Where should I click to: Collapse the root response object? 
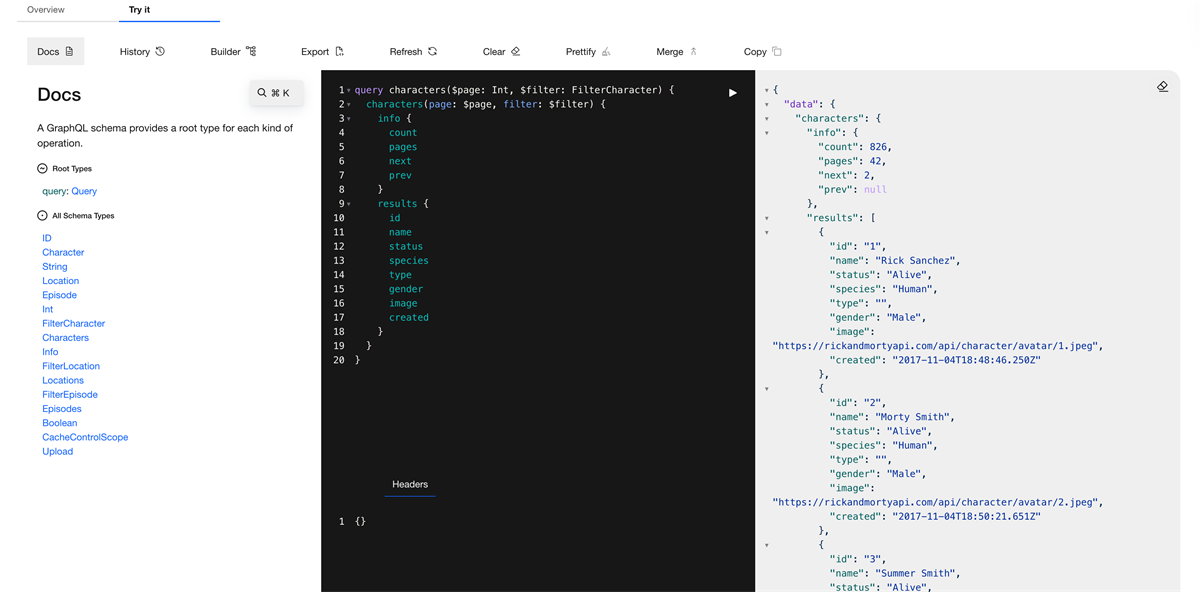tap(767, 91)
